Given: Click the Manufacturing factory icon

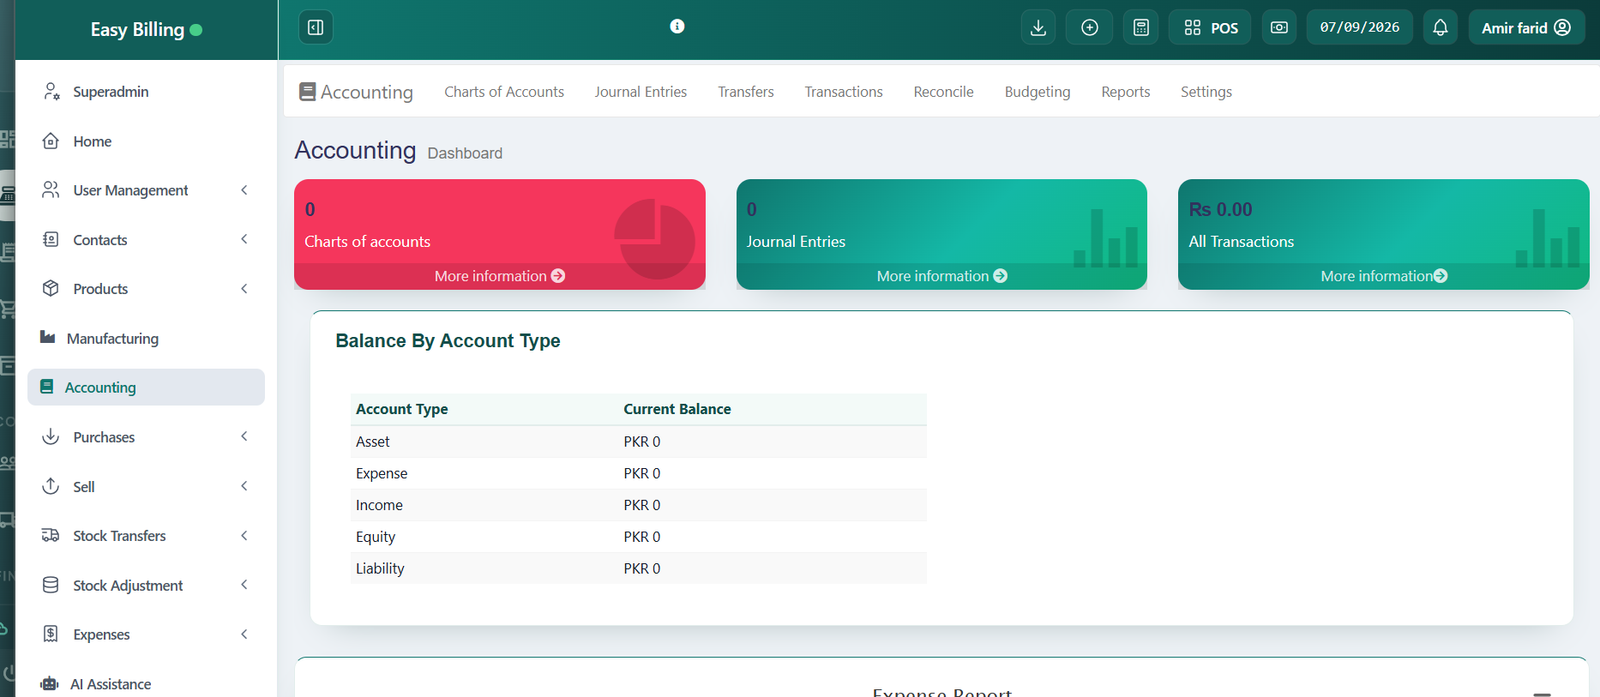Looking at the screenshot, I should coord(47,337).
